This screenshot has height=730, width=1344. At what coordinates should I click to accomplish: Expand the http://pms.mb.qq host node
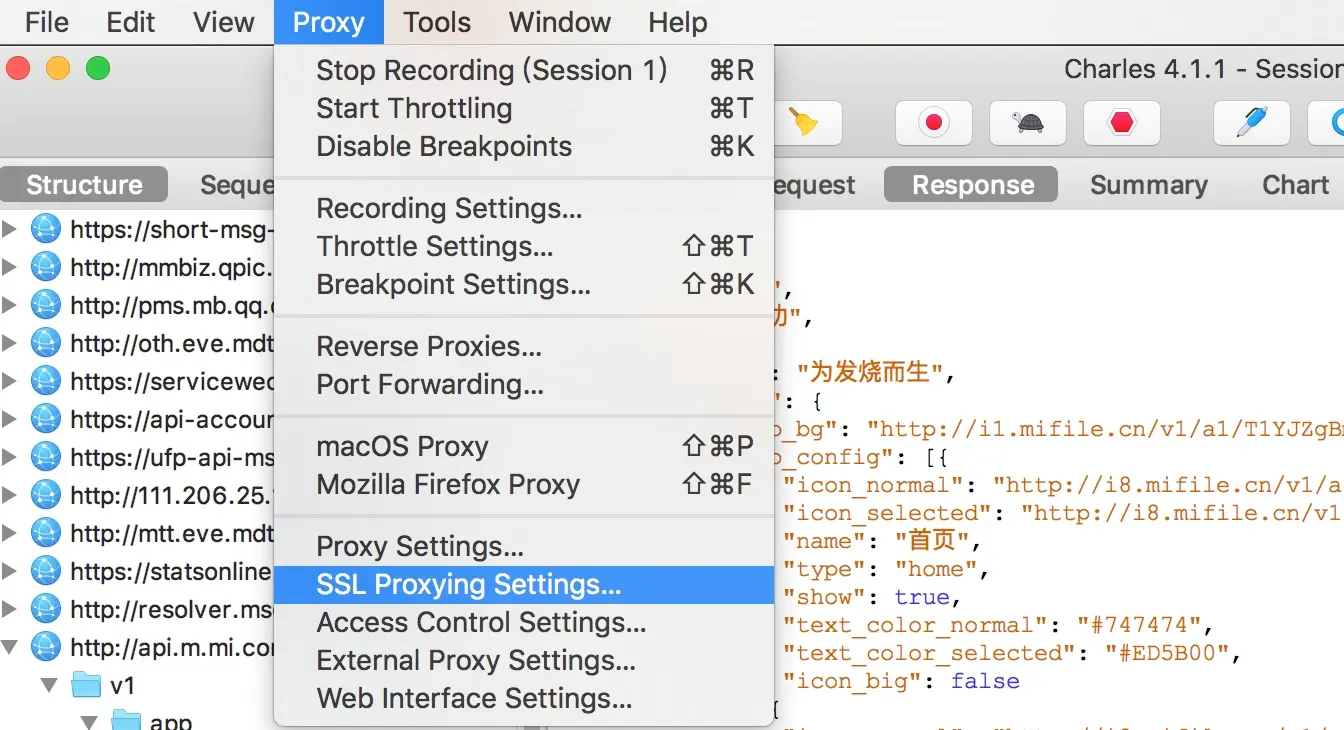tap(10, 305)
